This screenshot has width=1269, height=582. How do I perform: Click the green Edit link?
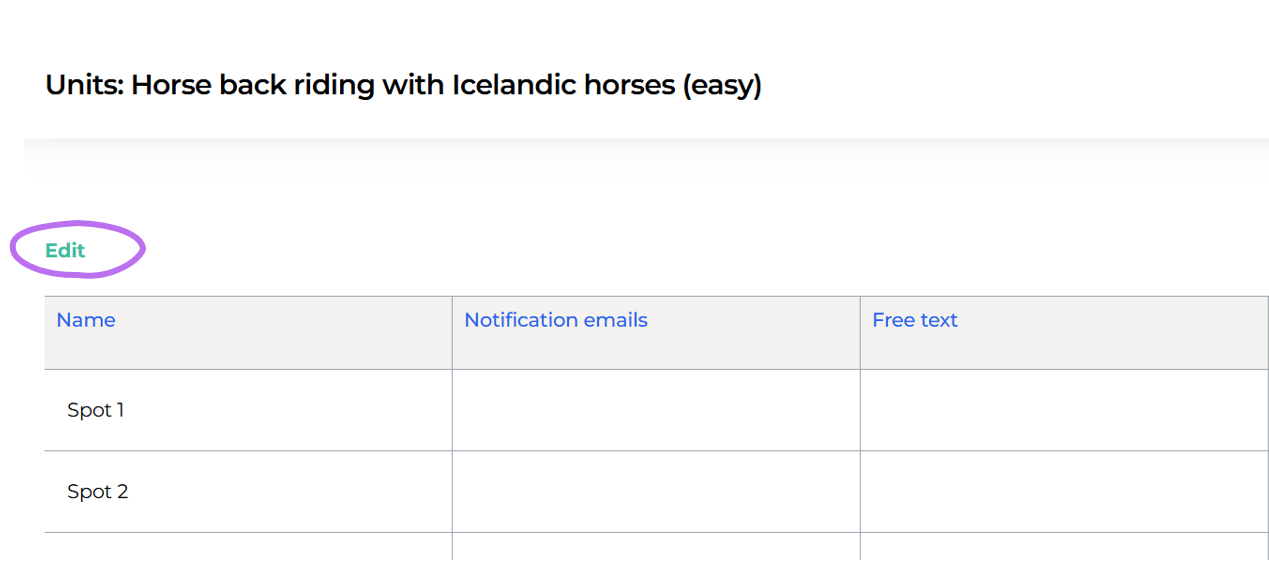(x=65, y=250)
